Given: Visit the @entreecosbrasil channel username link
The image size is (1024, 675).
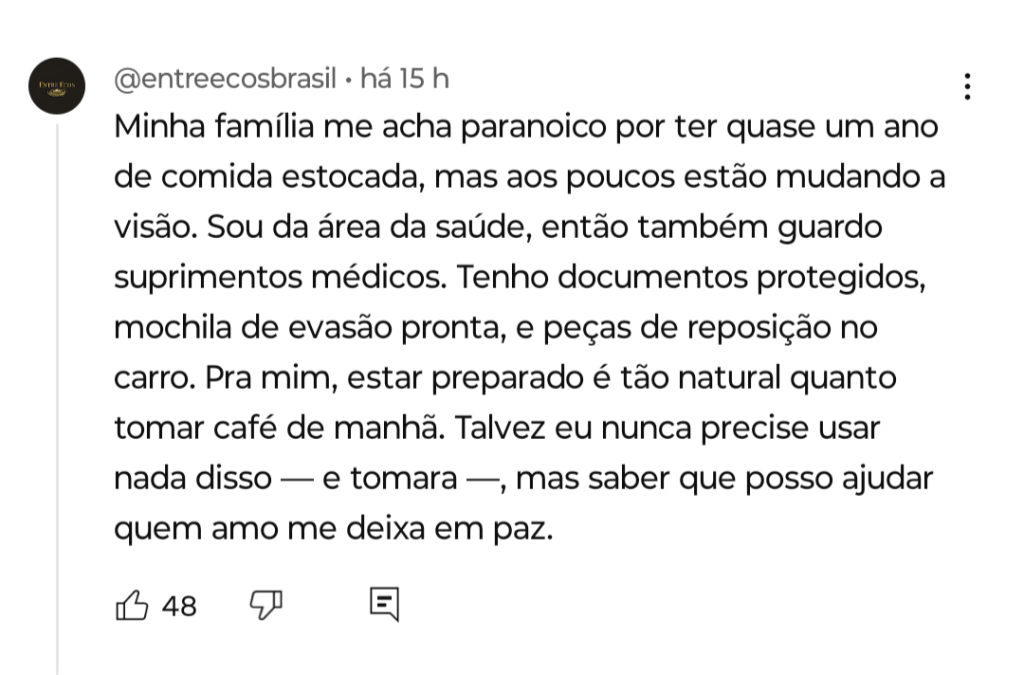Looking at the screenshot, I should coord(225,79).
